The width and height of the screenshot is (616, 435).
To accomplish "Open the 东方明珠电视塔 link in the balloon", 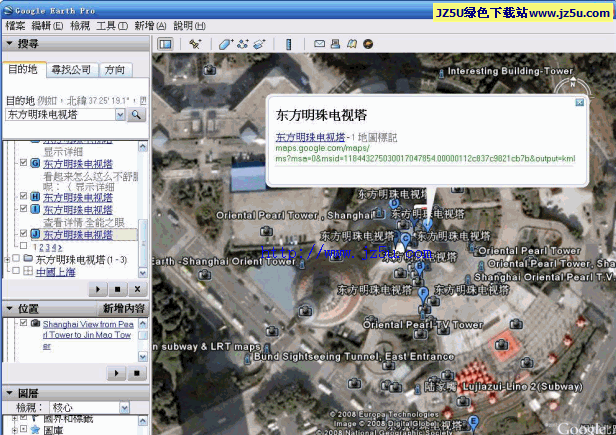I will [310, 137].
